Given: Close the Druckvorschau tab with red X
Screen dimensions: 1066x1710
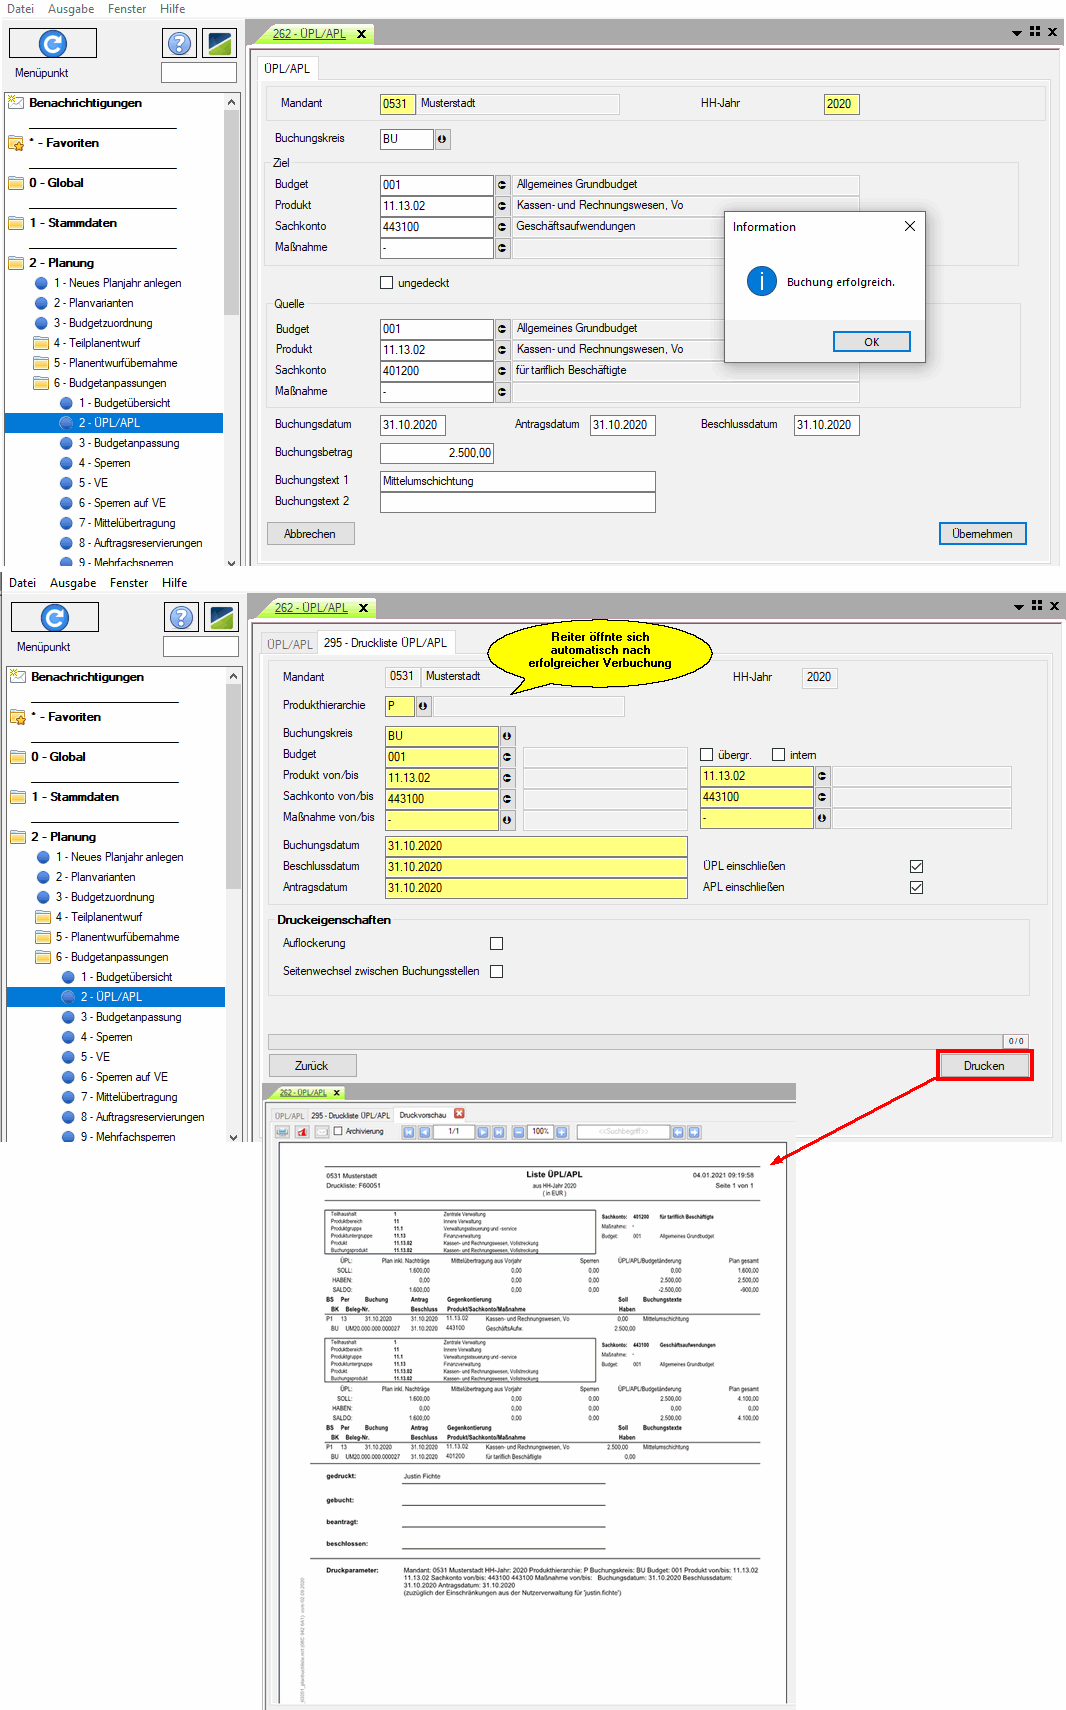Looking at the screenshot, I should click(460, 1114).
